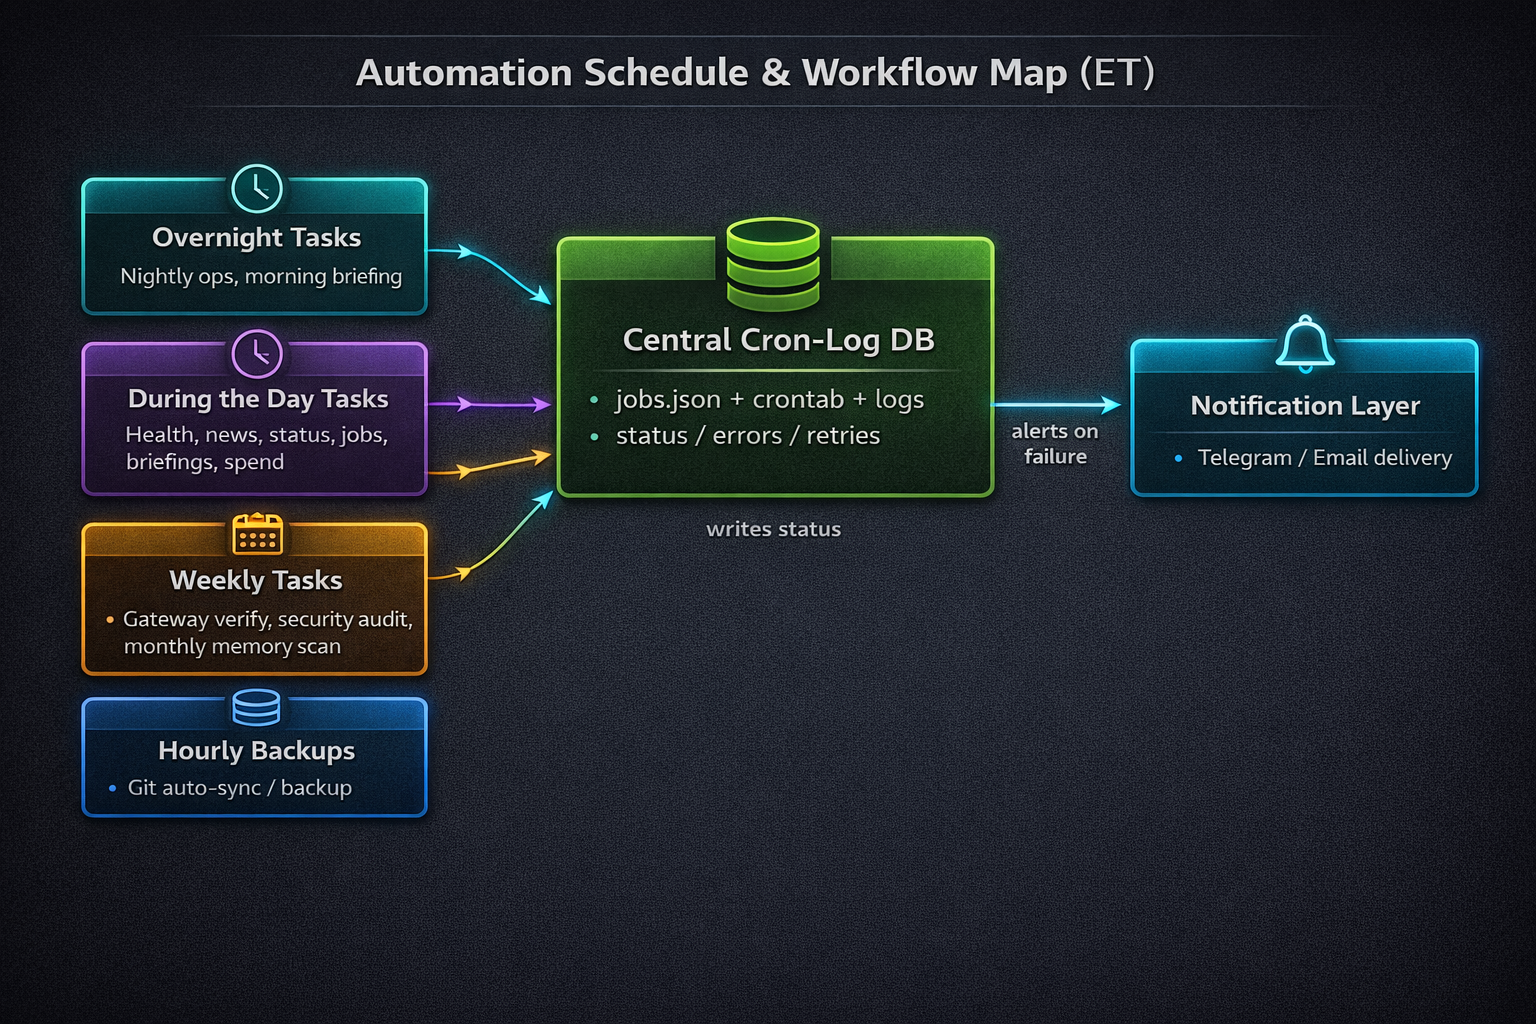
Task: Select the During the Day Tasks heading
Action: (x=258, y=399)
